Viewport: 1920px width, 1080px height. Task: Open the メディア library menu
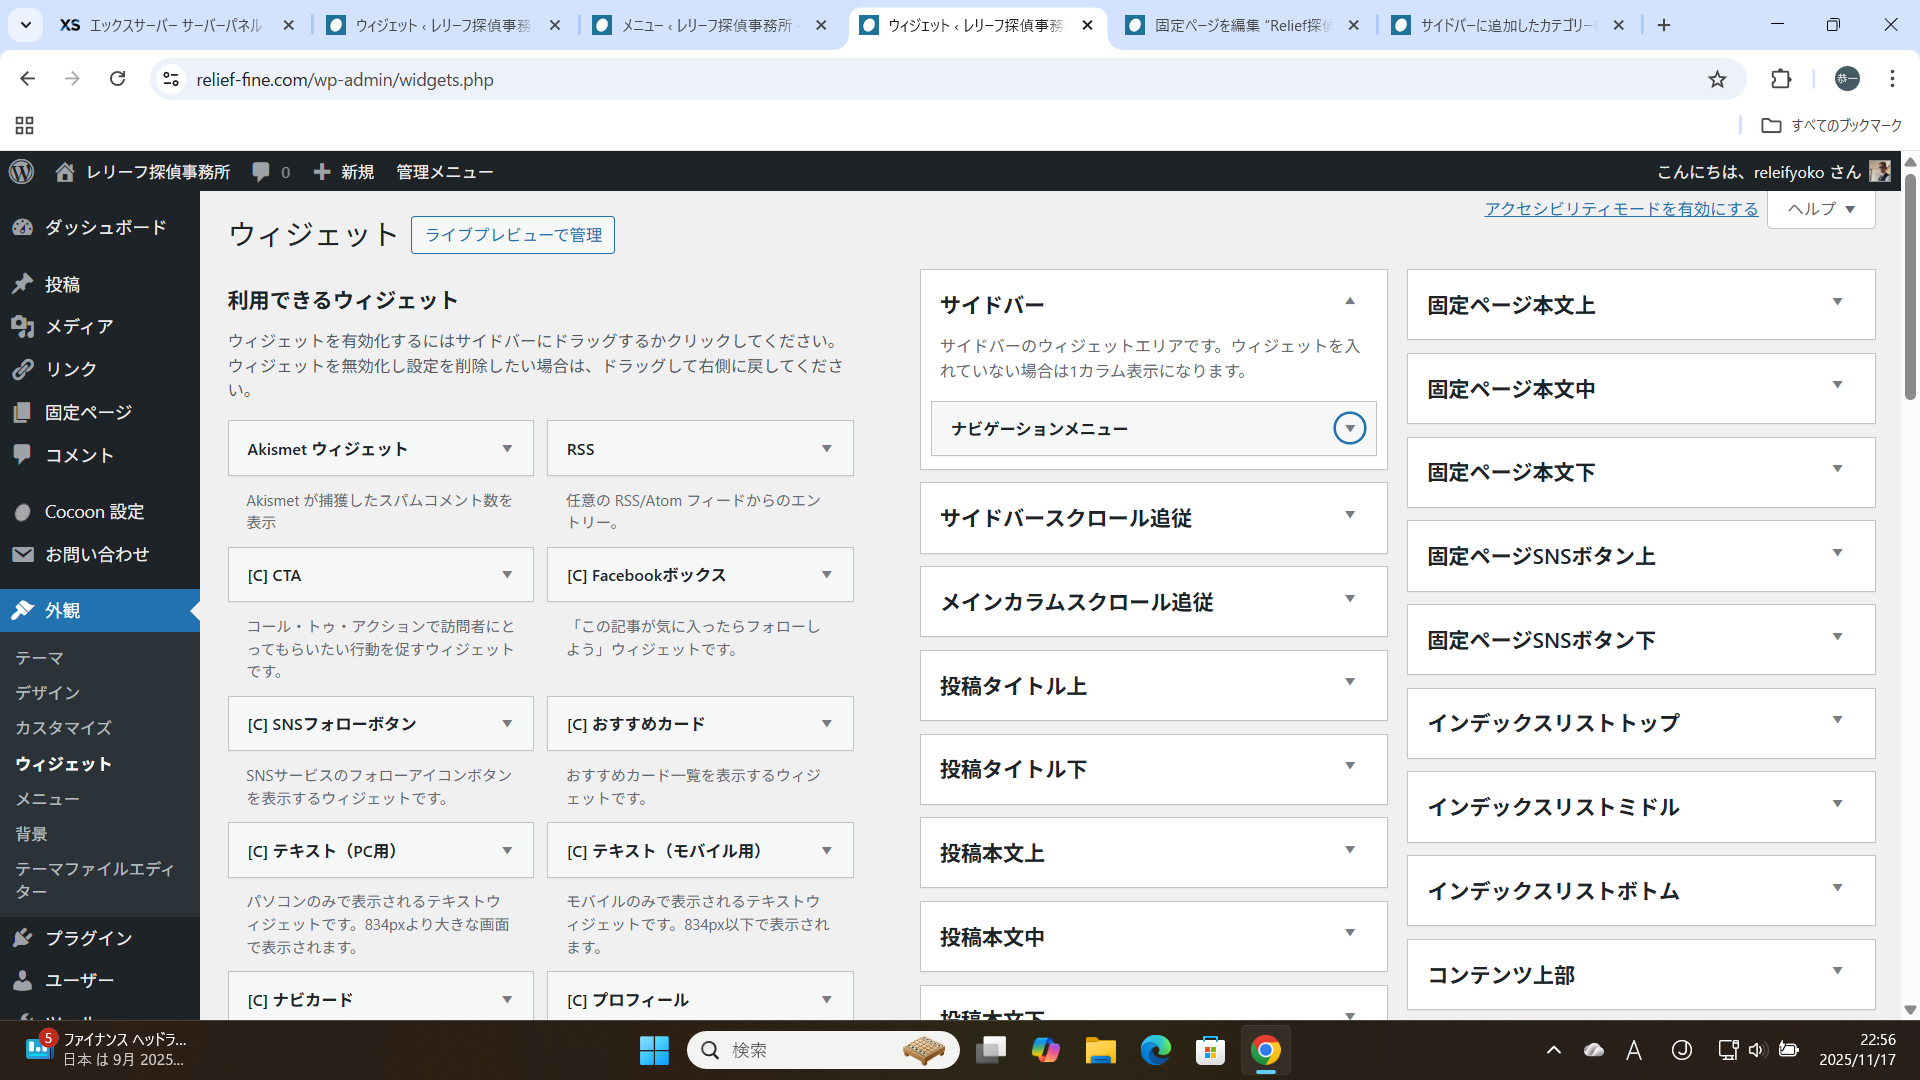click(x=78, y=327)
